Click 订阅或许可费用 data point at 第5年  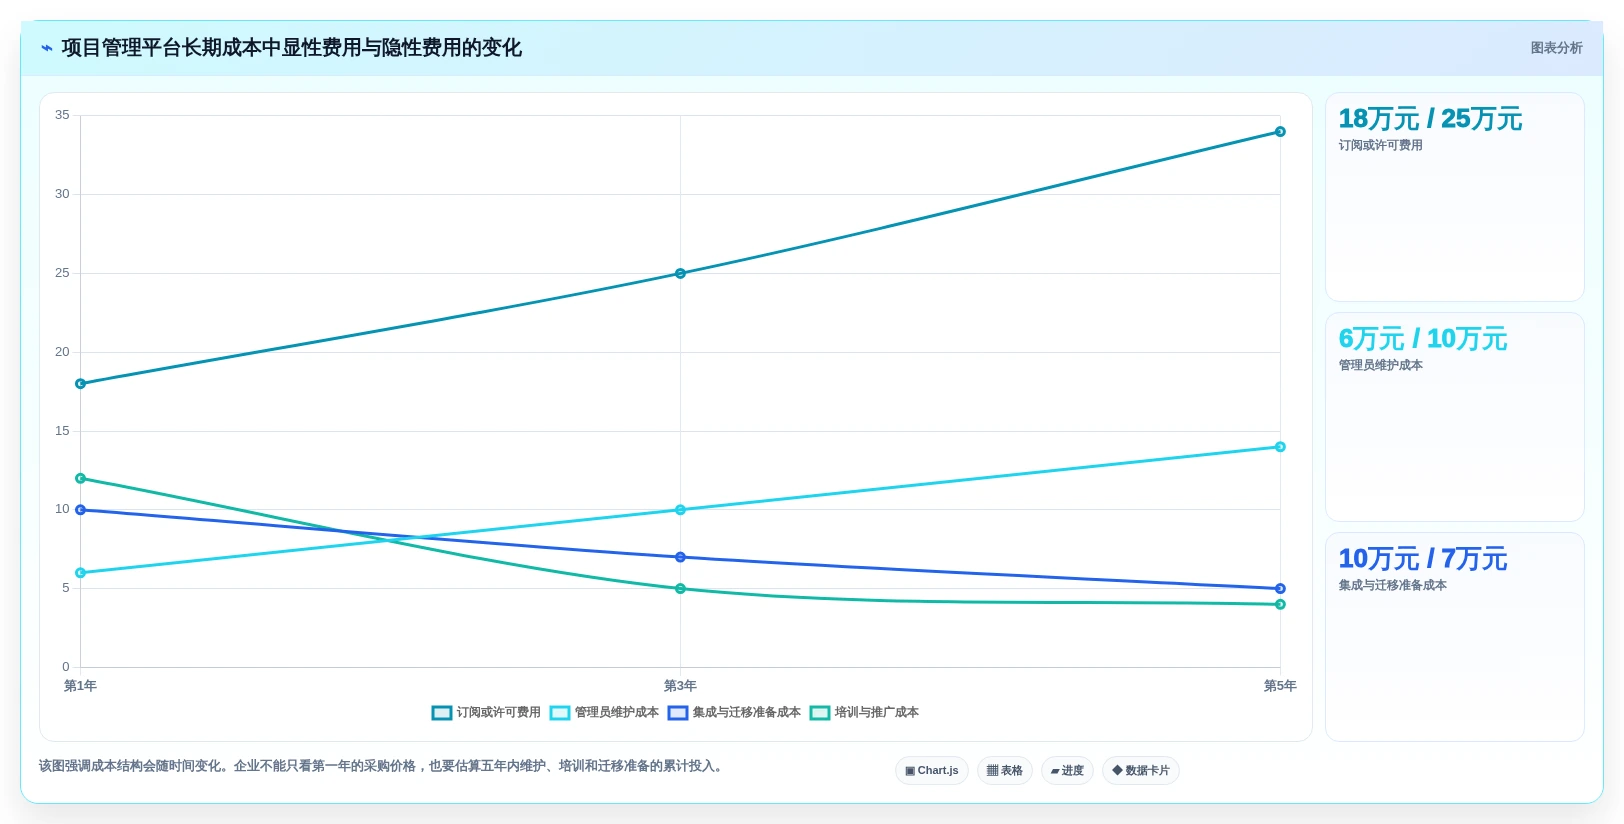tap(1280, 132)
